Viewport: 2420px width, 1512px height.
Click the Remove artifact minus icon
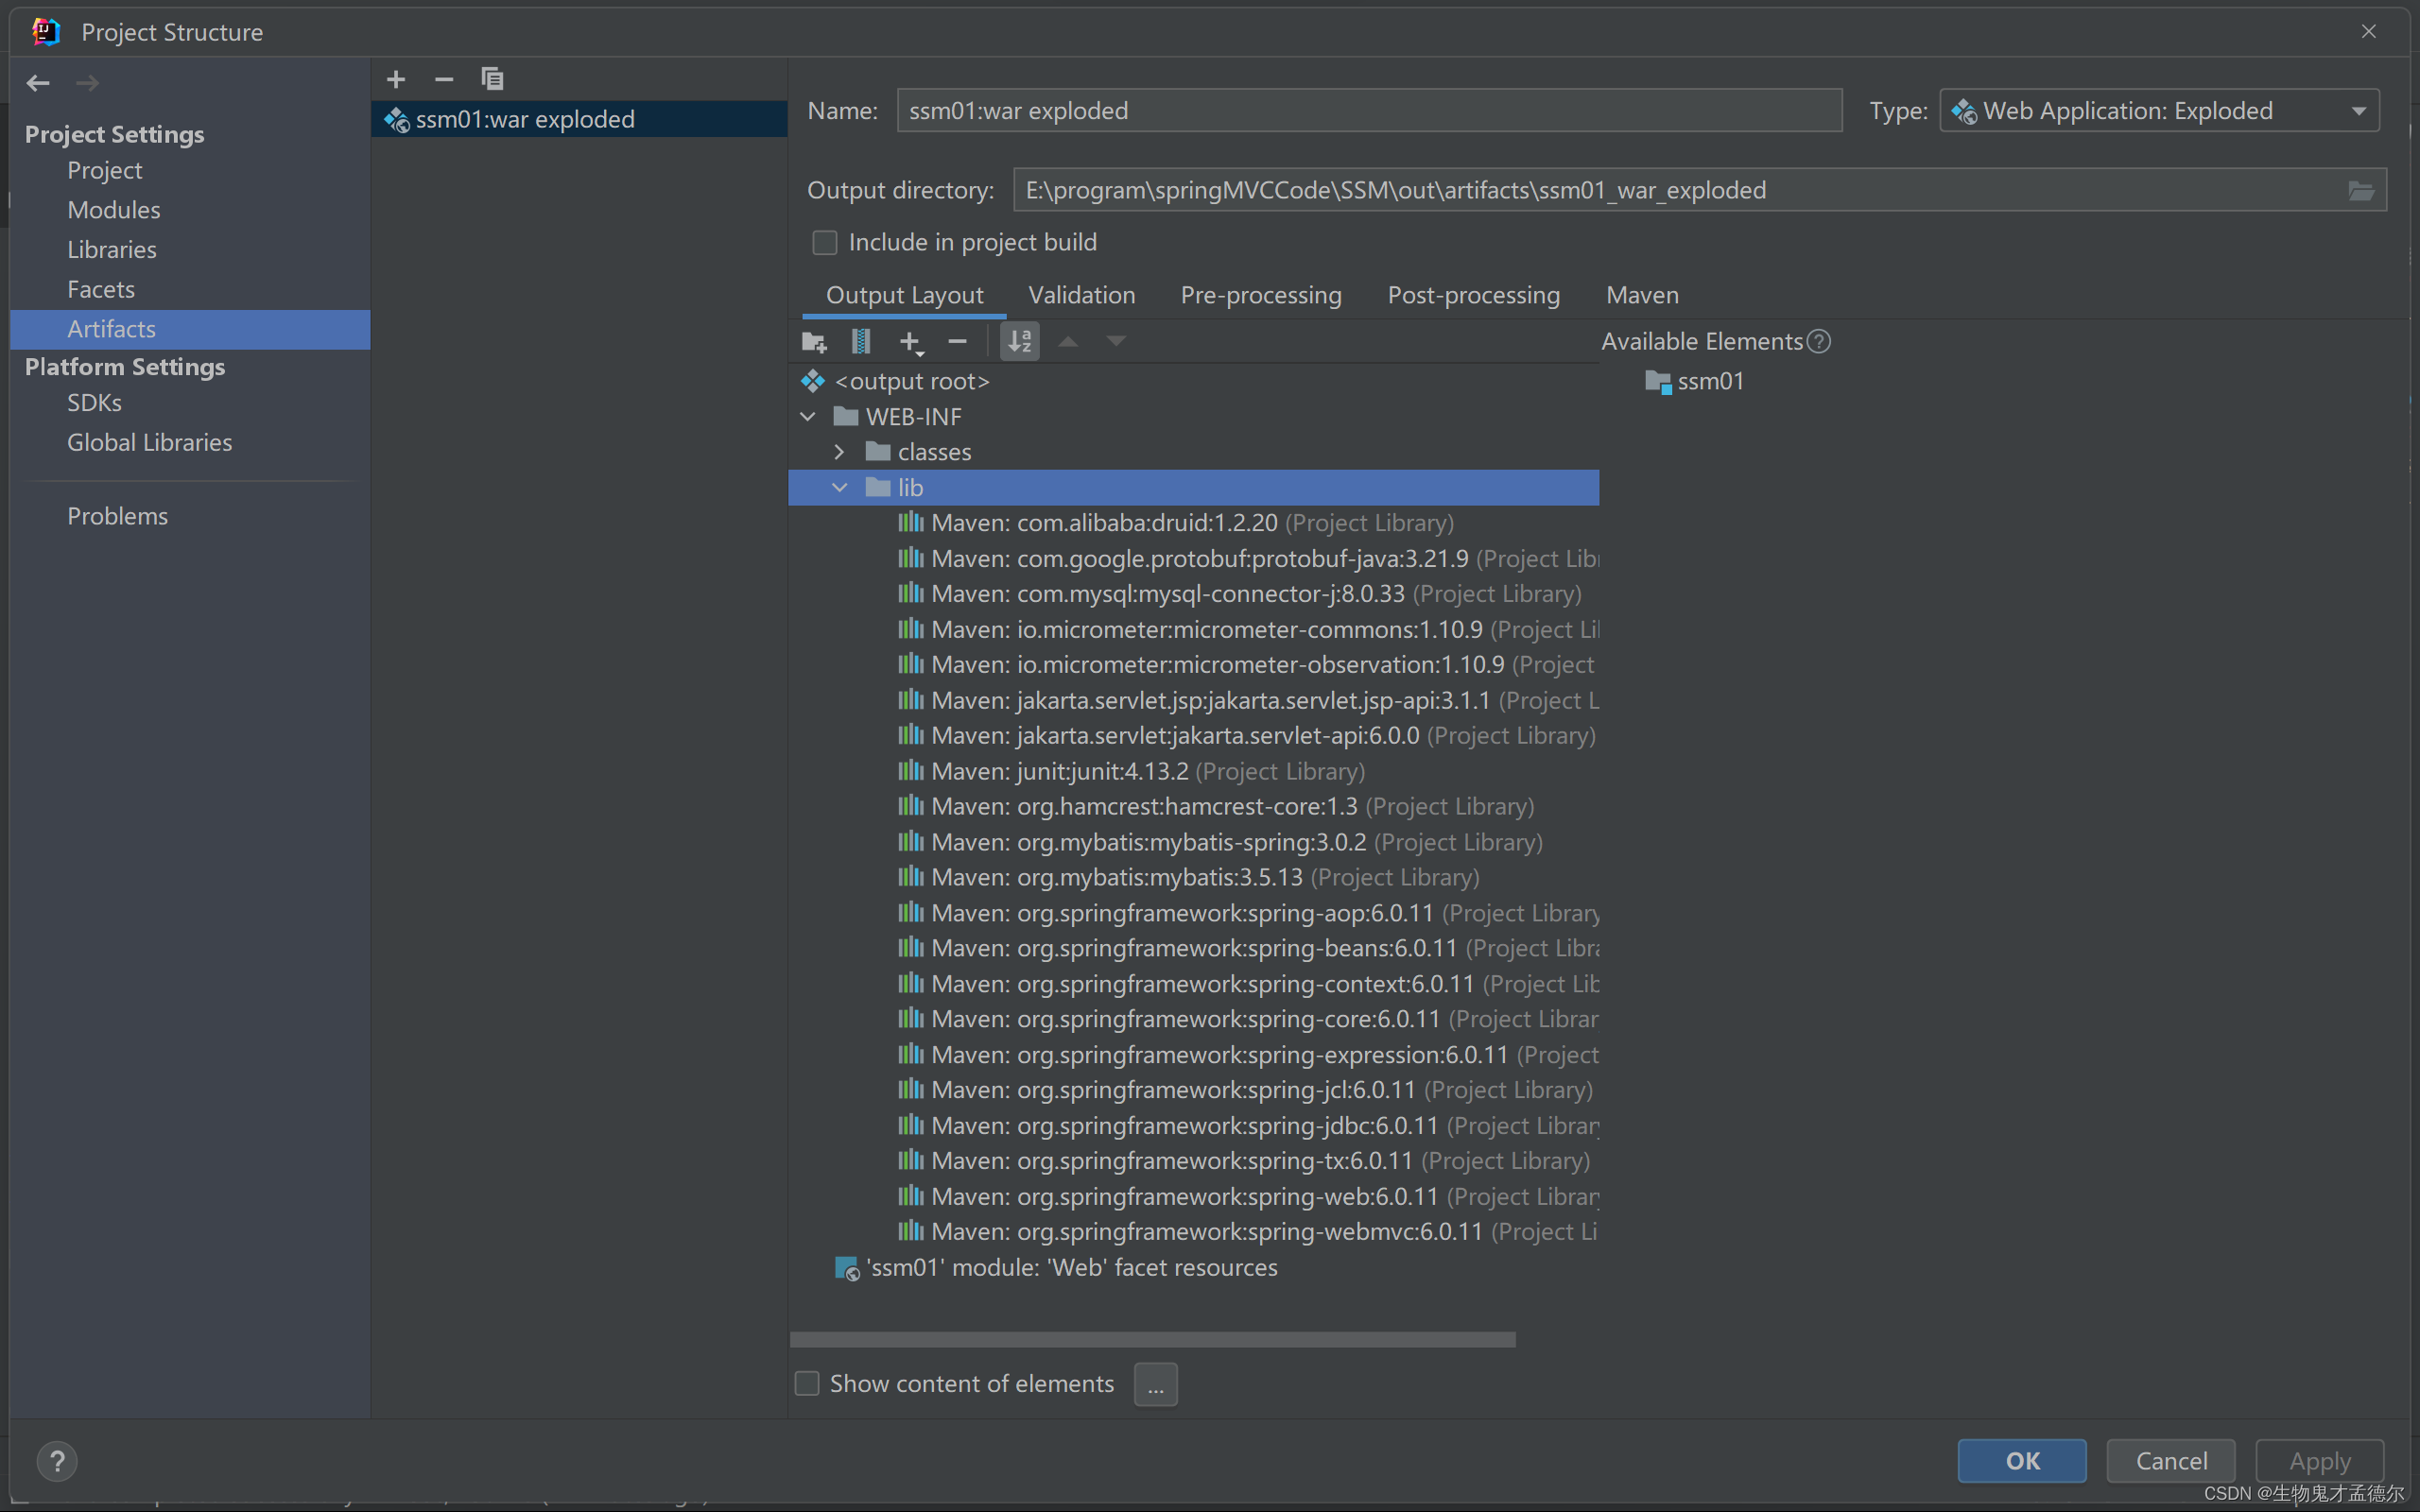[444, 79]
